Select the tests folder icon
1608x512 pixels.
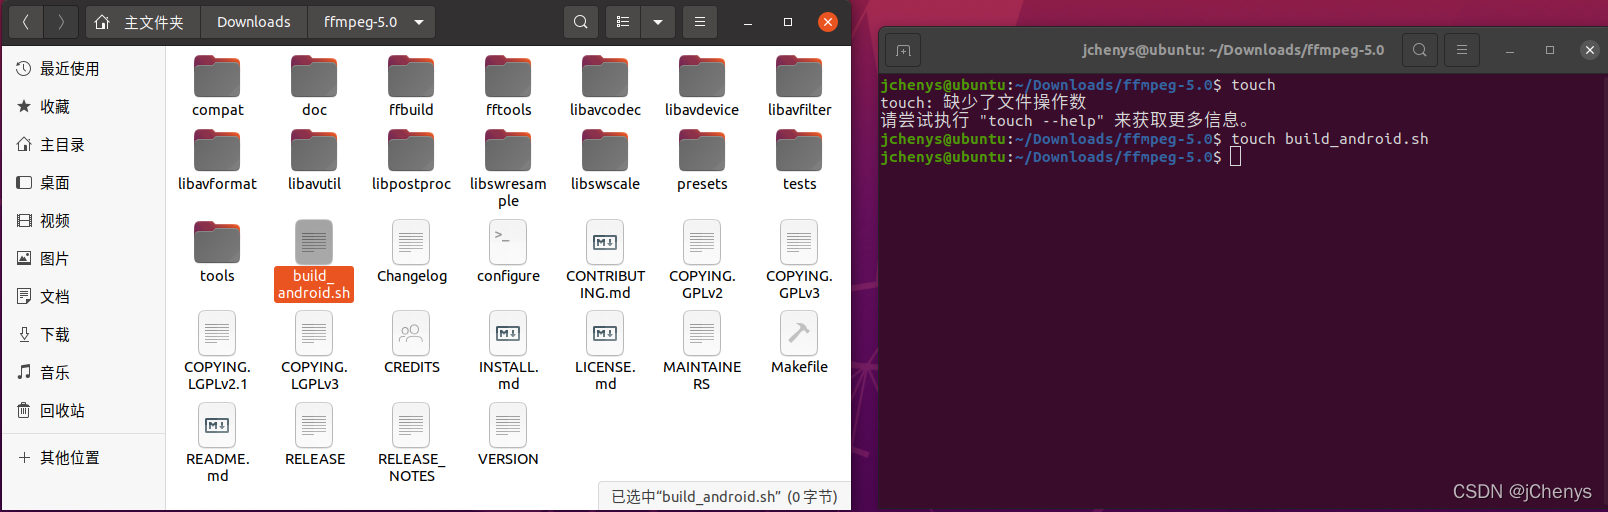pos(799,150)
